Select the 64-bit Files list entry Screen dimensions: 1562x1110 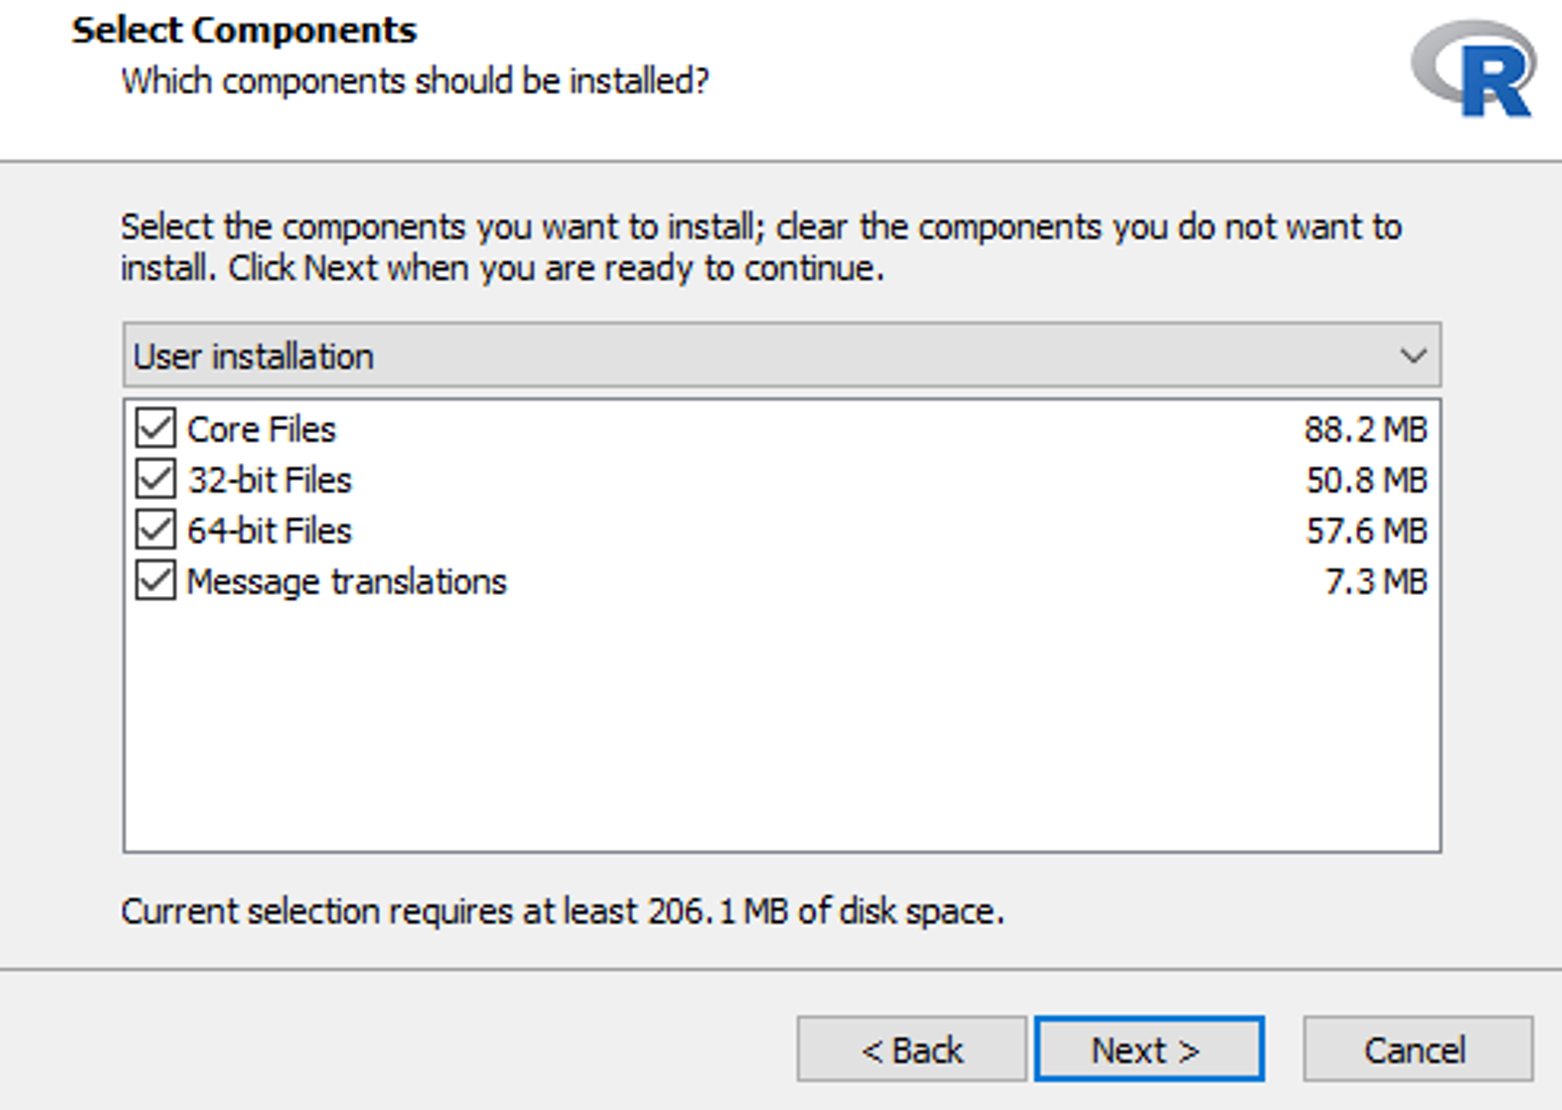tap(270, 530)
